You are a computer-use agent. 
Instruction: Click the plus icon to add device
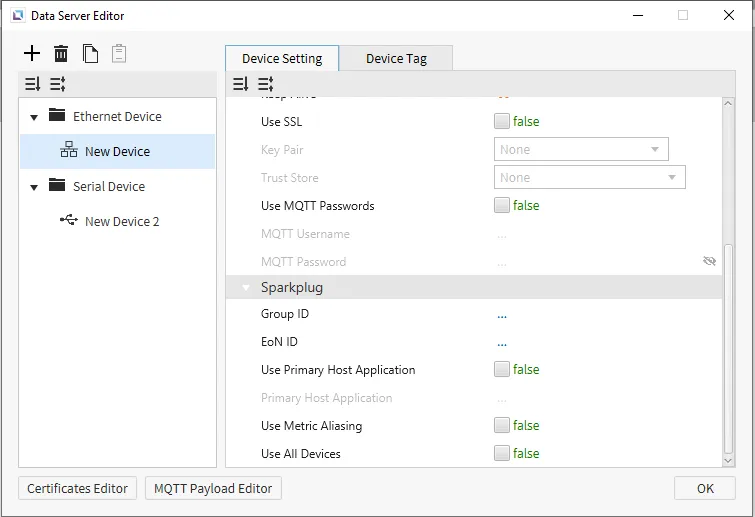(x=33, y=54)
